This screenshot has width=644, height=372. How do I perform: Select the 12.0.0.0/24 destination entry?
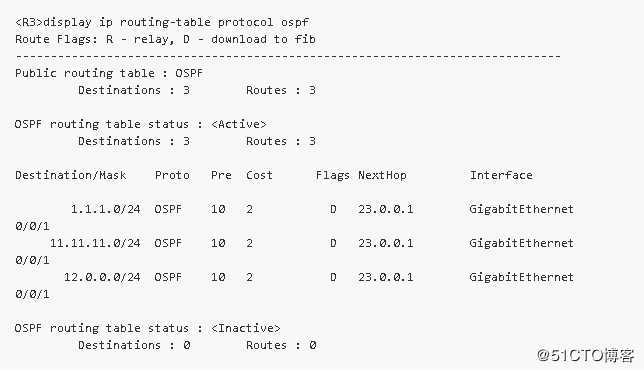point(102,278)
